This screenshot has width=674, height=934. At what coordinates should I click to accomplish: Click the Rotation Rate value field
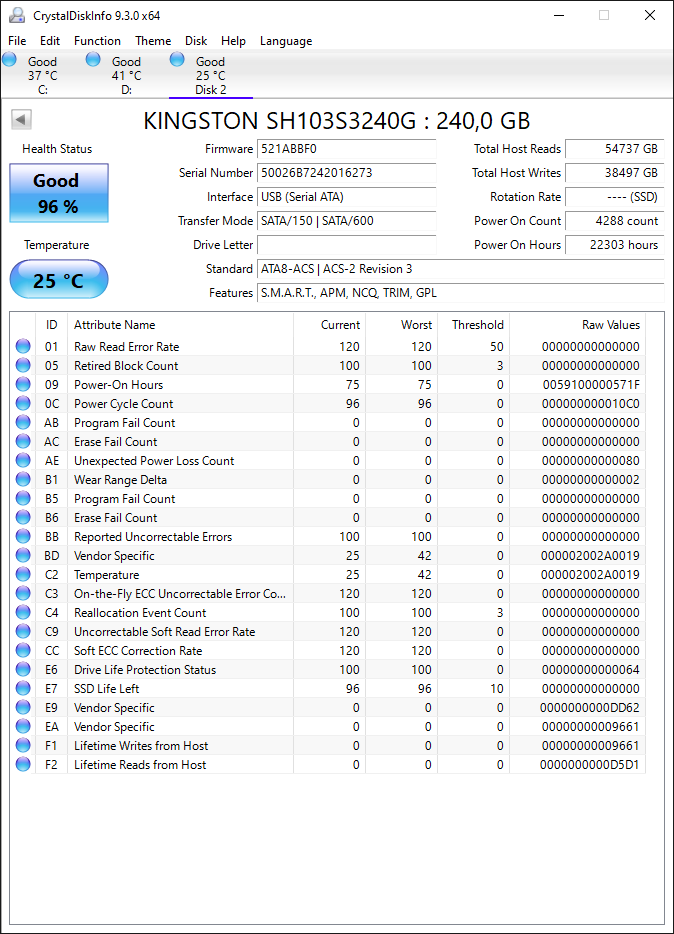tap(614, 197)
